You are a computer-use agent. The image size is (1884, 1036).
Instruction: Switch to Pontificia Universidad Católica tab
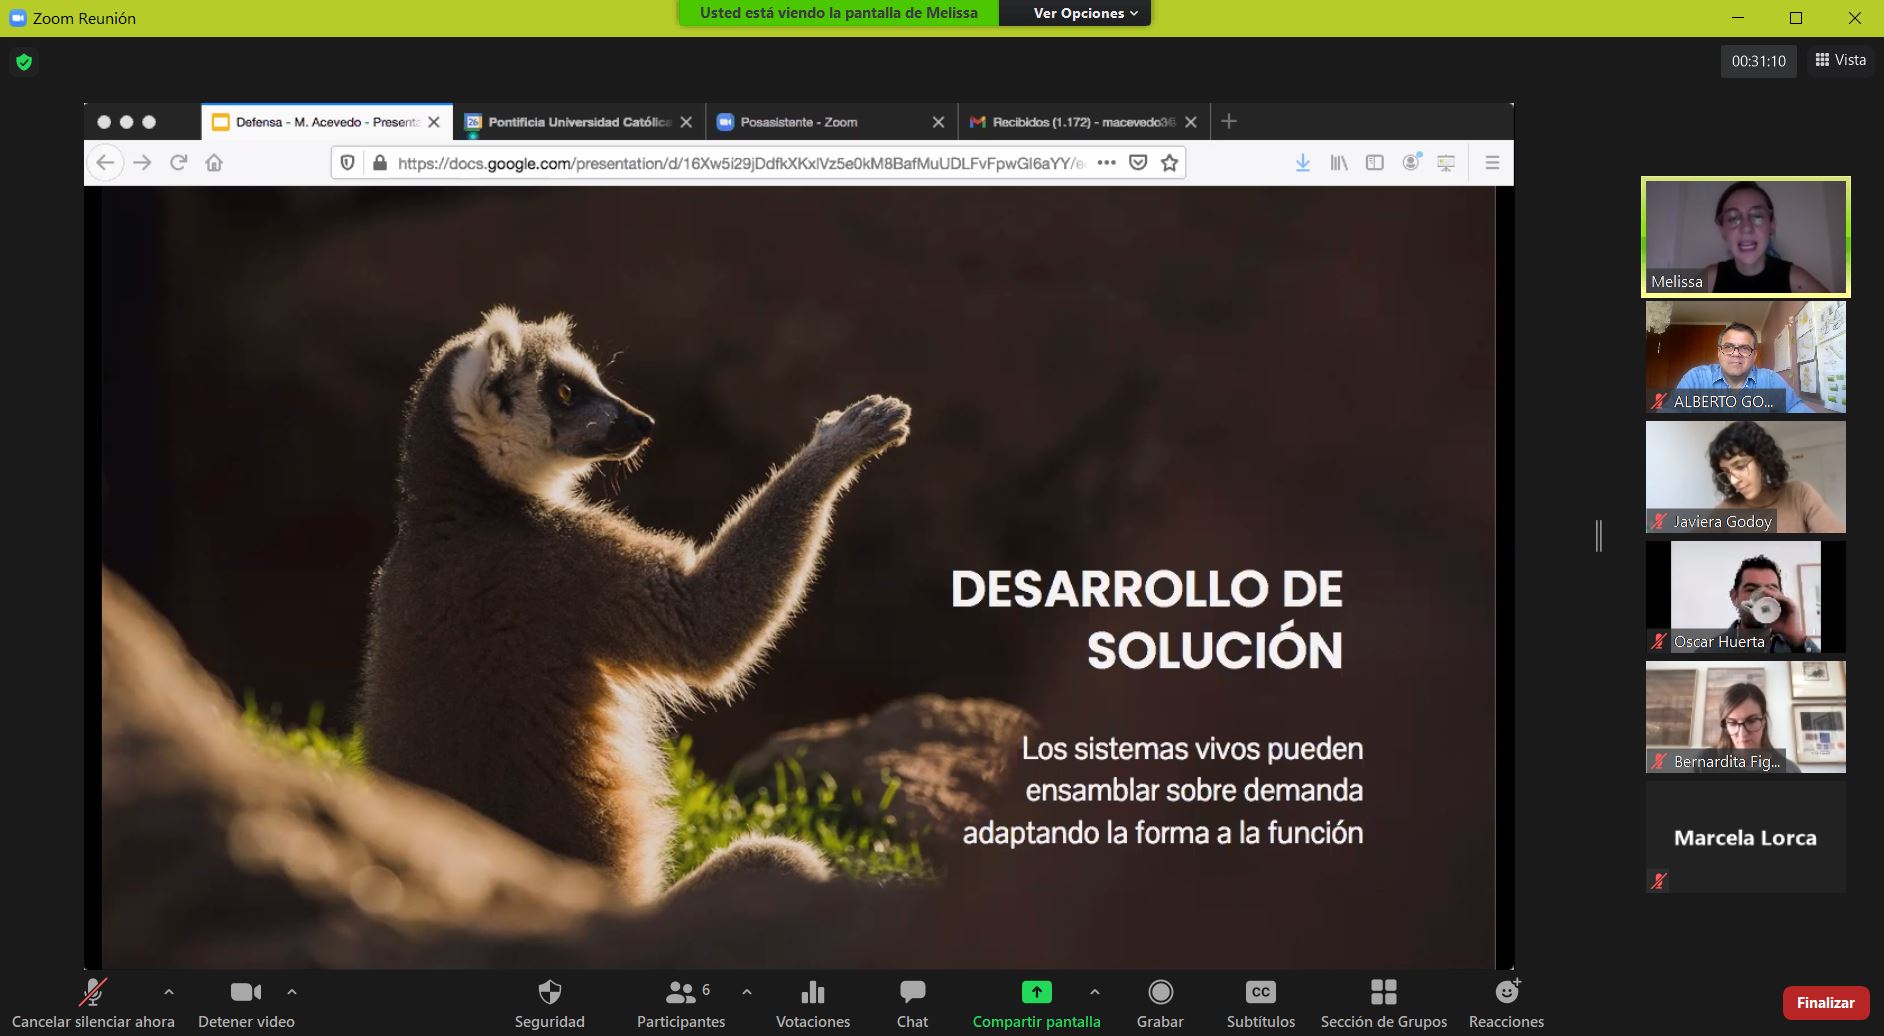click(x=578, y=122)
